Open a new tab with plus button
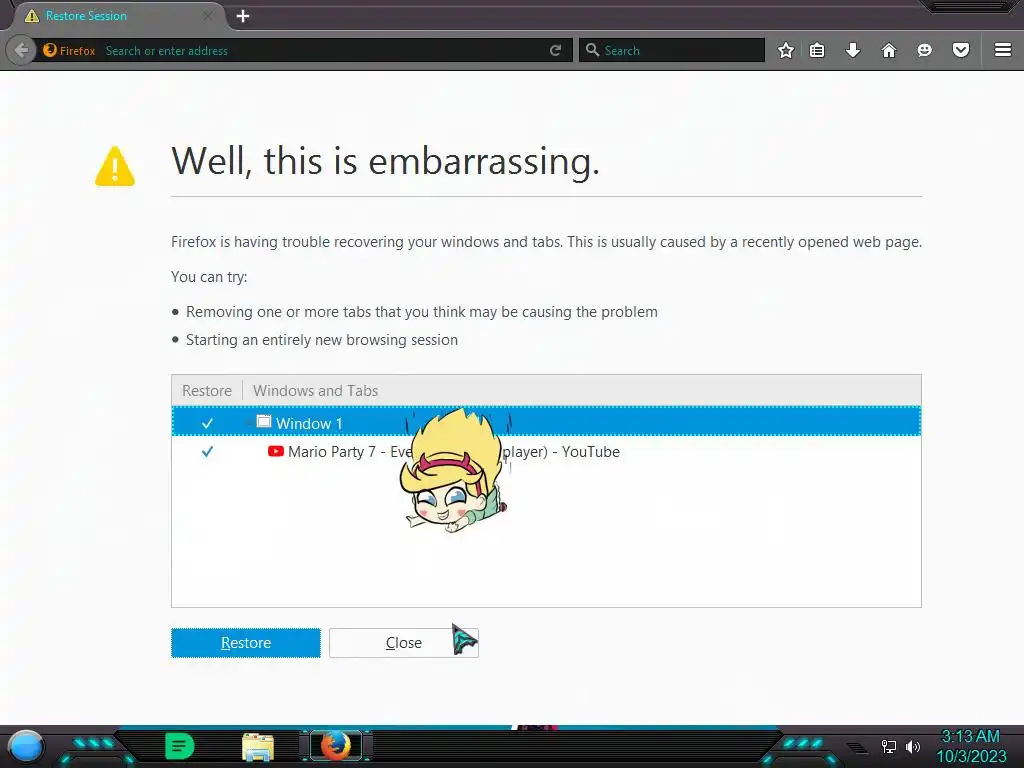 pyautogui.click(x=243, y=16)
